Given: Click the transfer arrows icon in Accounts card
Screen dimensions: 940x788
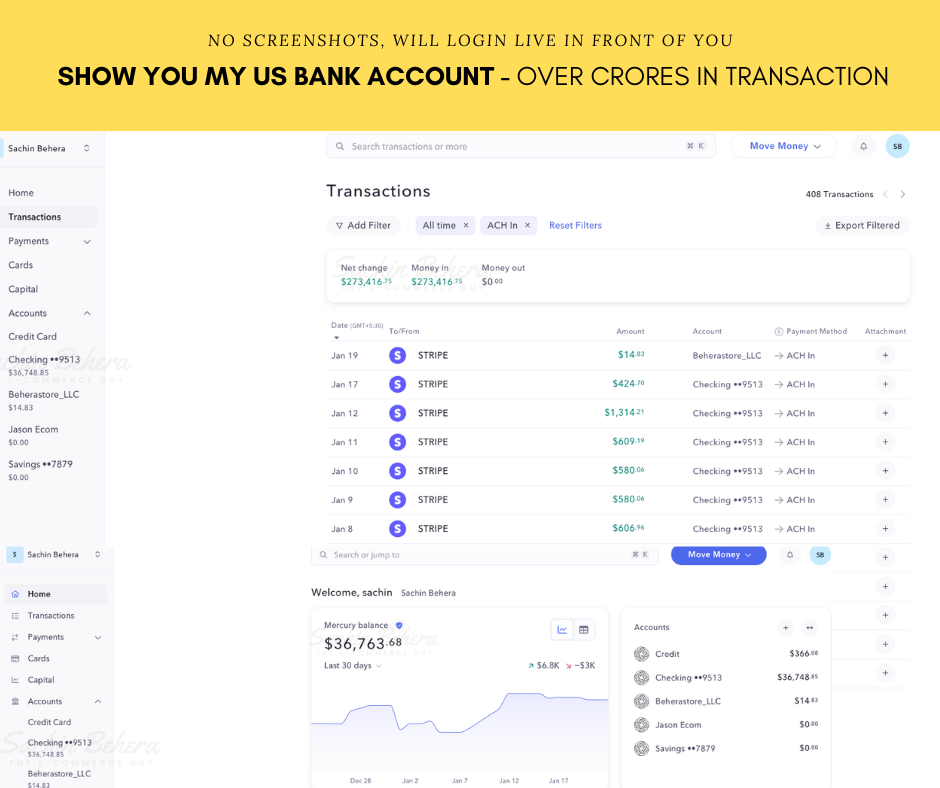Looking at the screenshot, I should coord(810,628).
